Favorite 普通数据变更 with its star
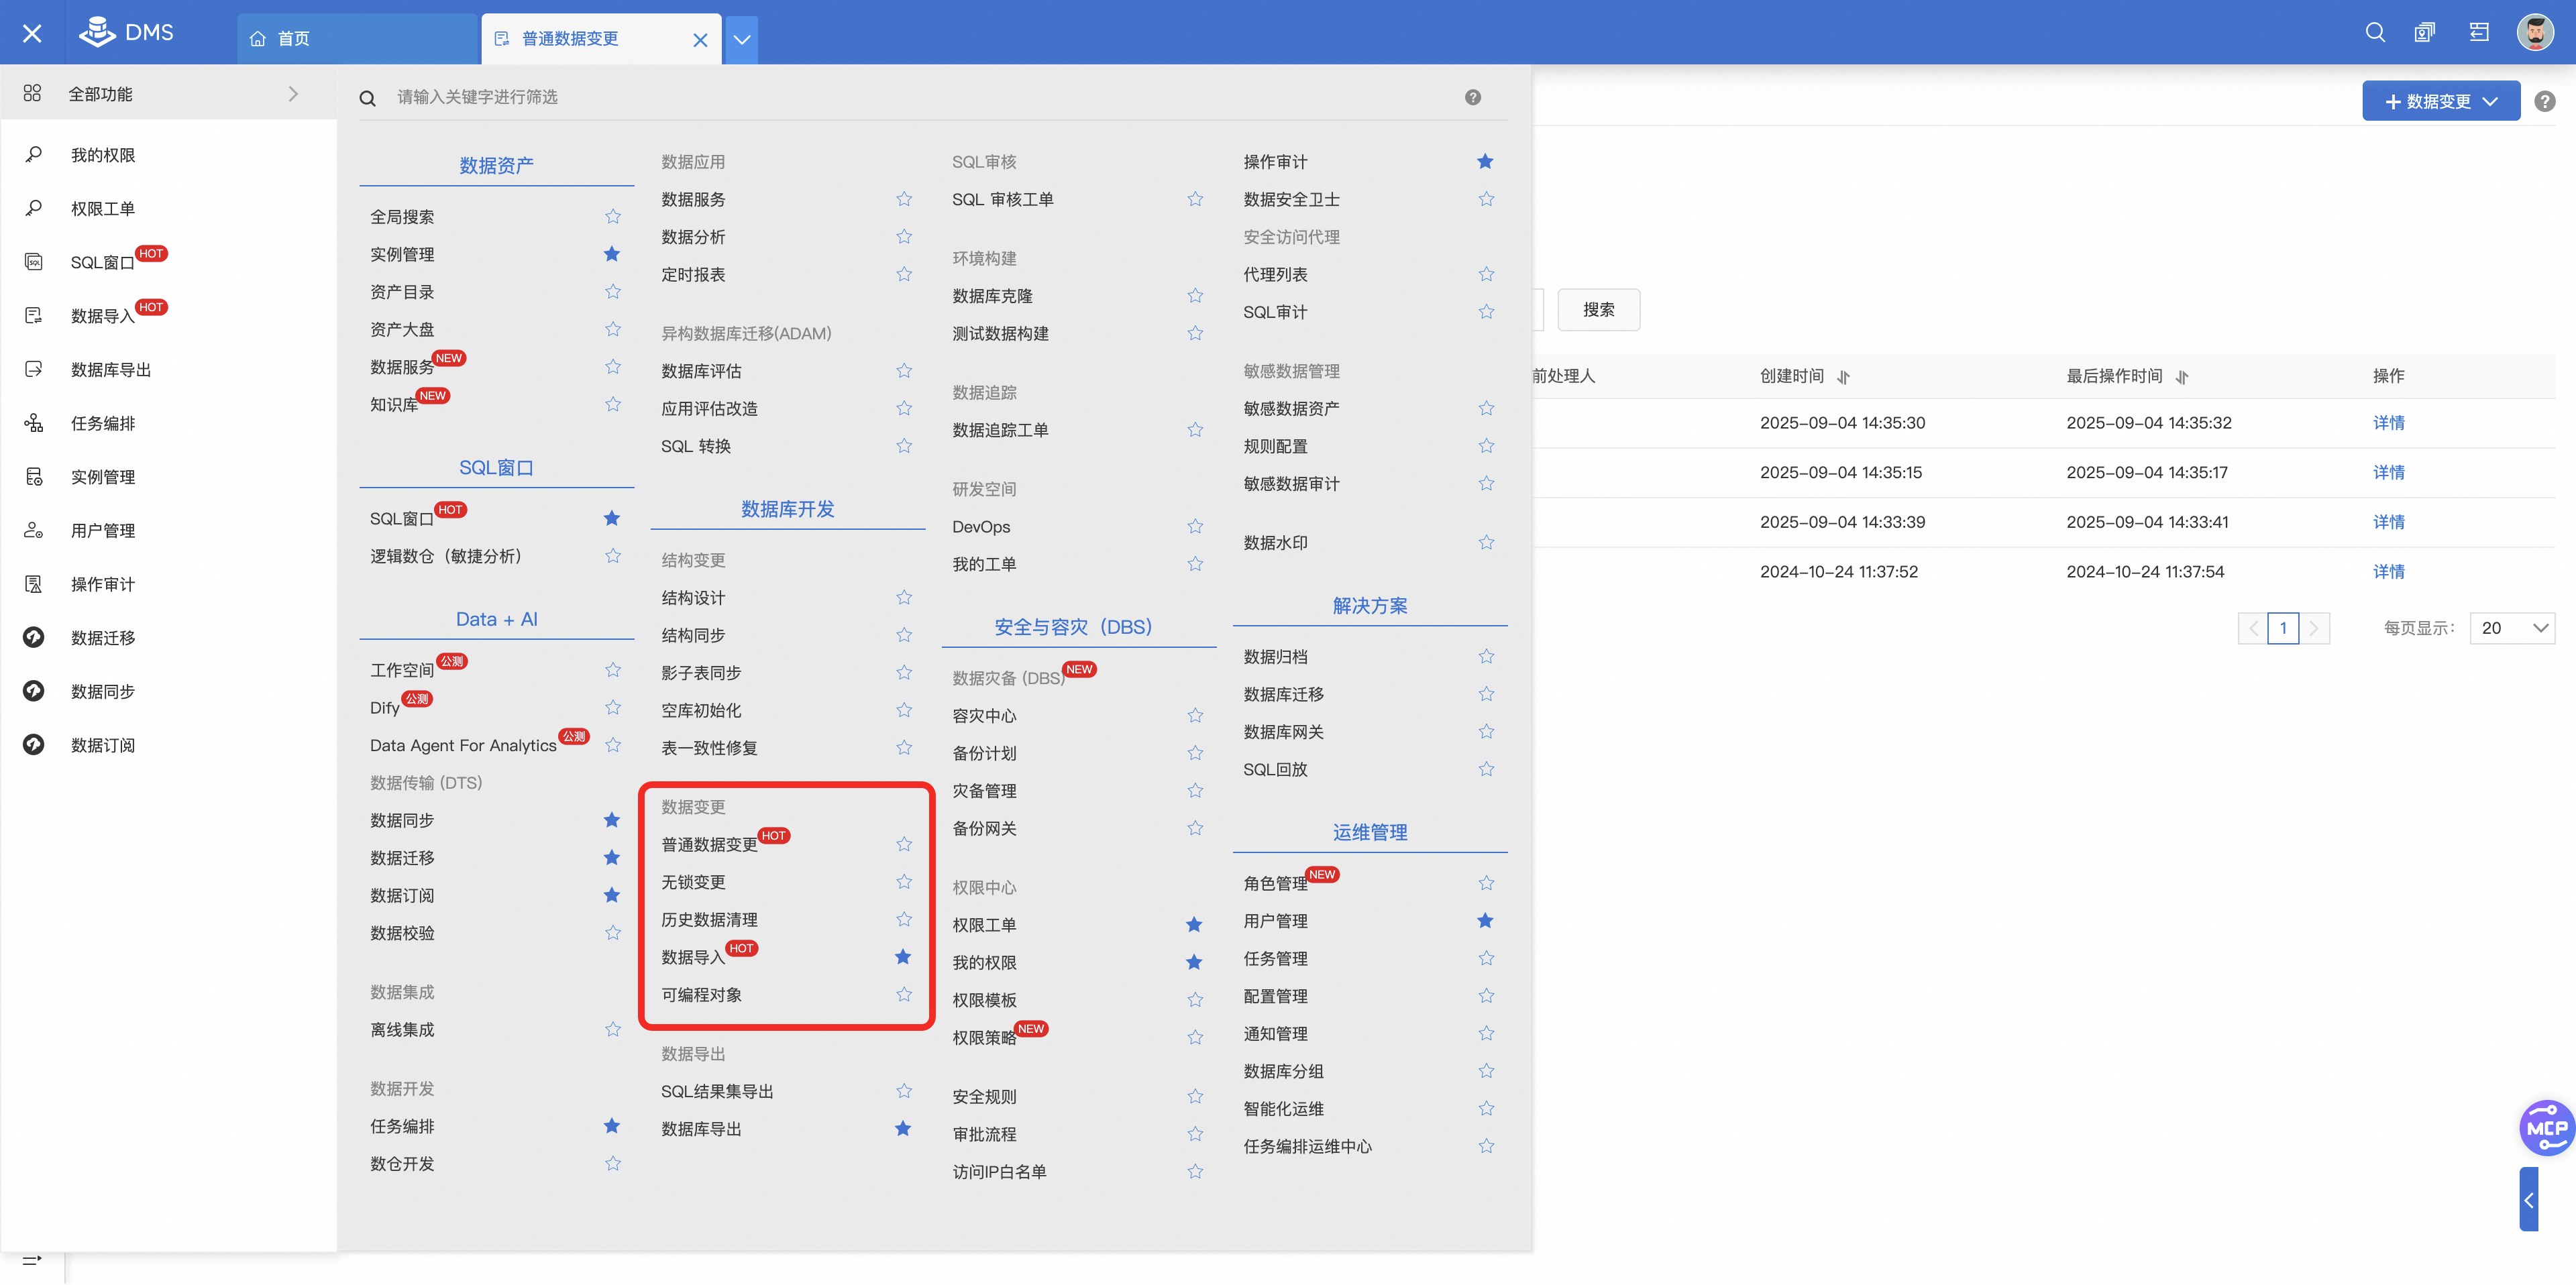 point(903,844)
